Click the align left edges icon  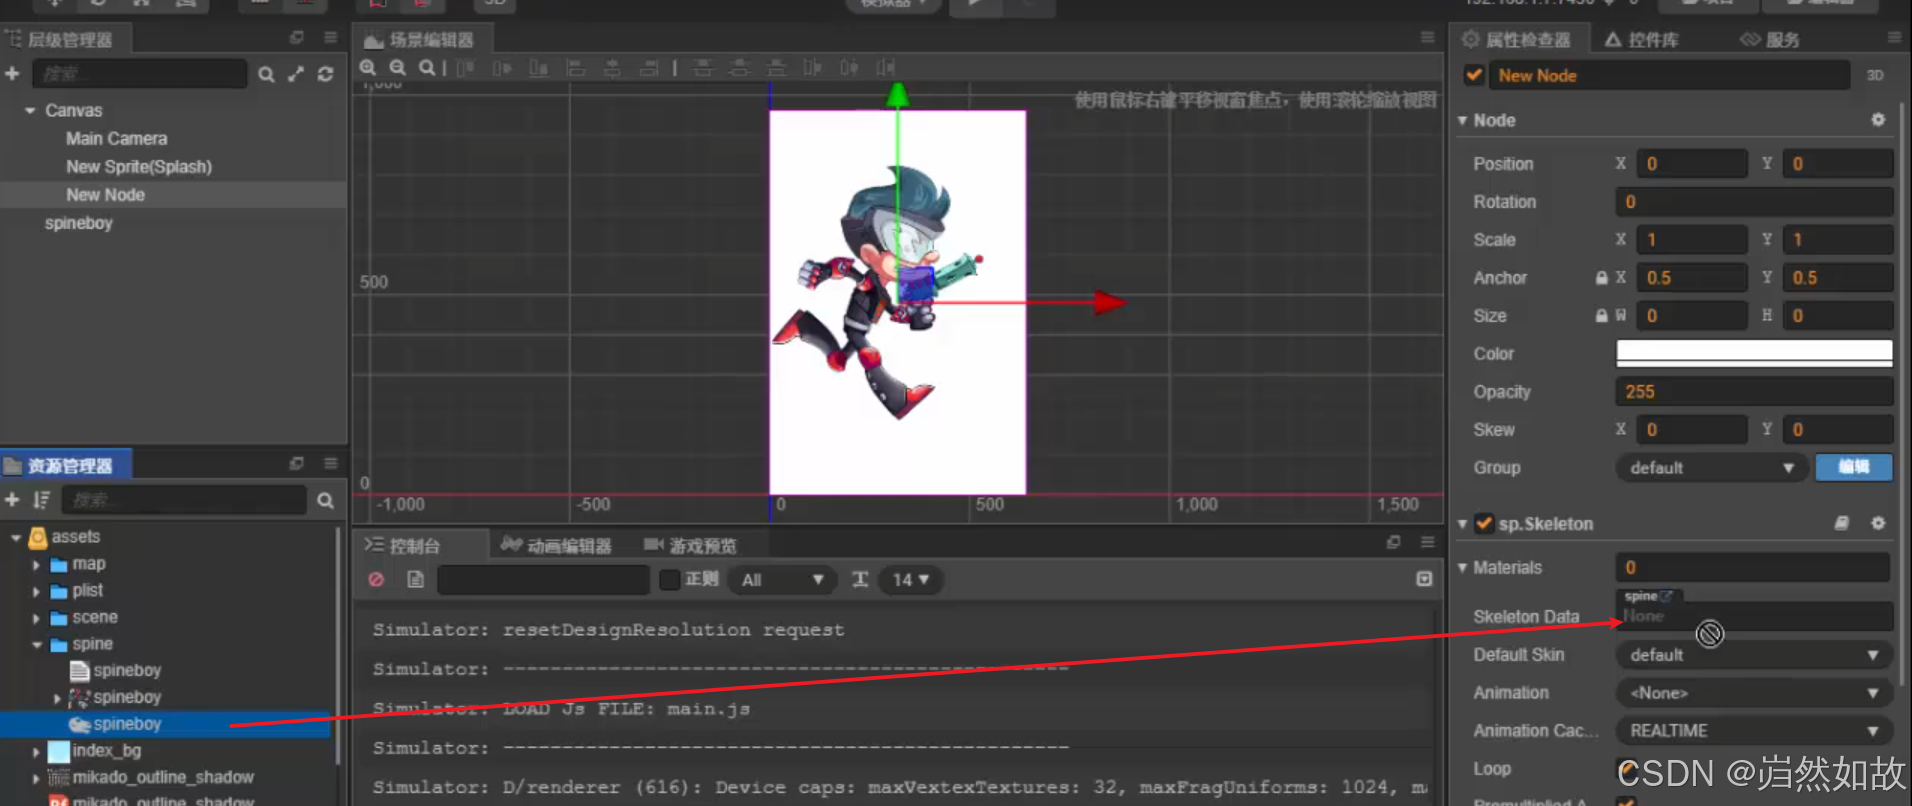coord(576,68)
